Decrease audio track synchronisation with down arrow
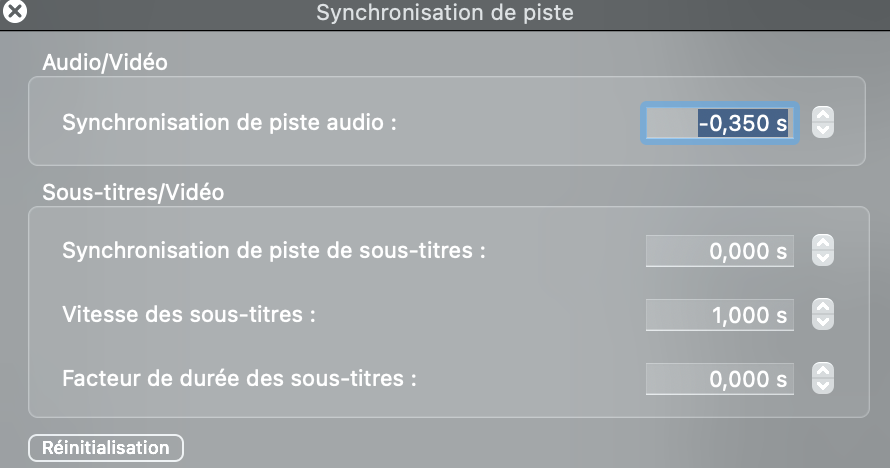This screenshot has height=468, width=890. tap(822, 130)
